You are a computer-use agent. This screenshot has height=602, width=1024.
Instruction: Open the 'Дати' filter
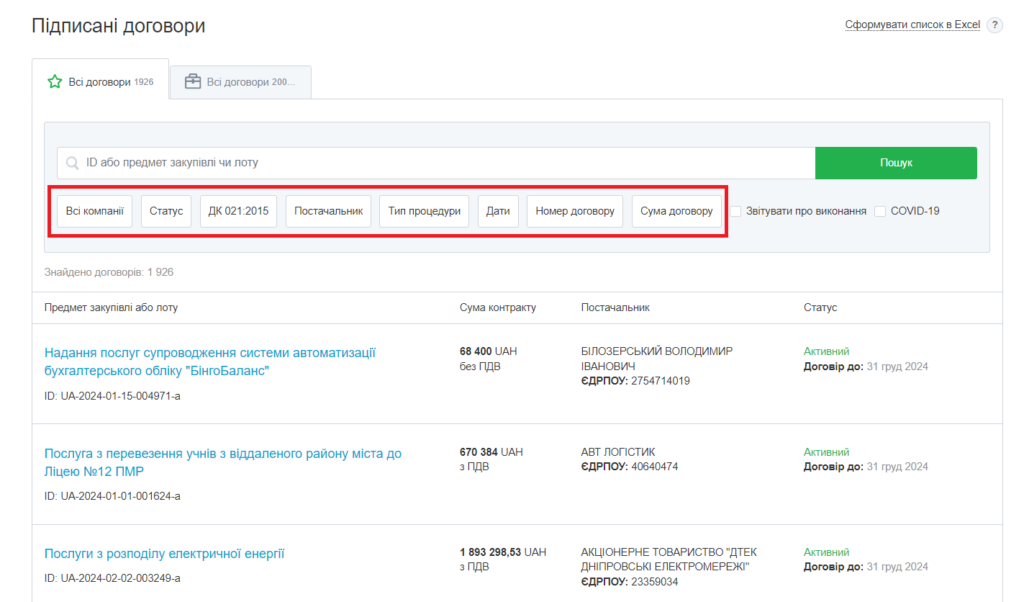pyautogui.click(x=498, y=211)
